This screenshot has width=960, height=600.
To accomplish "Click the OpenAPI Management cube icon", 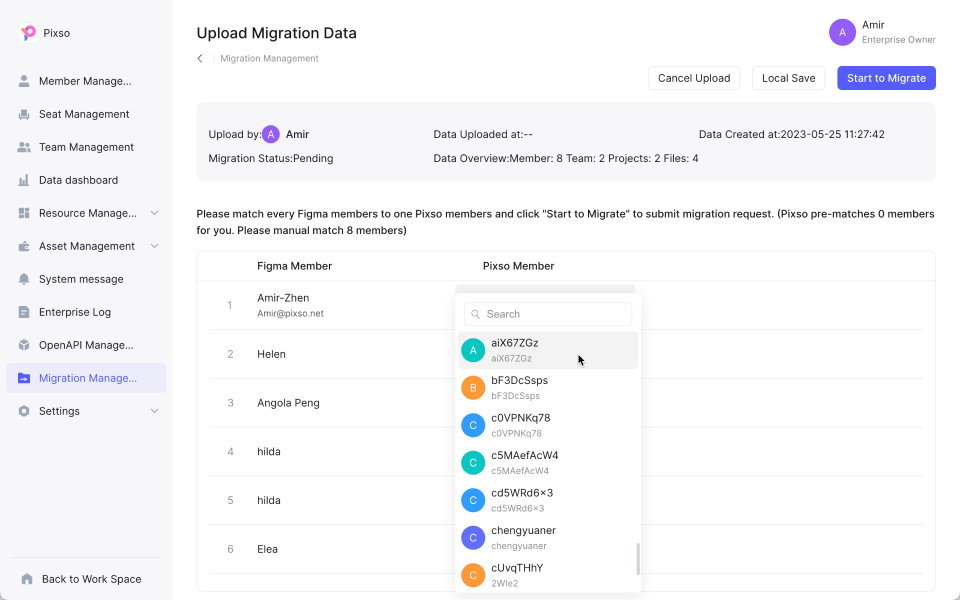I will click(24, 345).
